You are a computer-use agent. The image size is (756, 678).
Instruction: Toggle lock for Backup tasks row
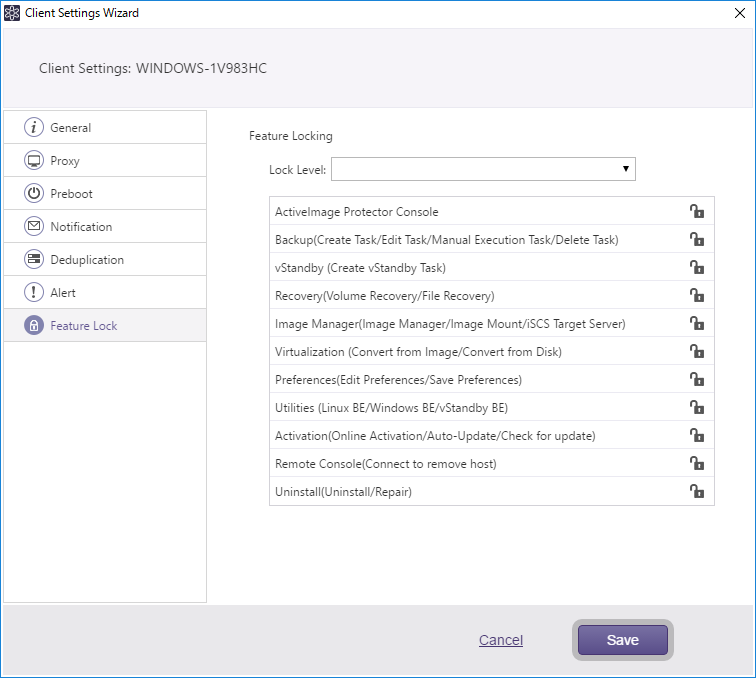pyautogui.click(x=697, y=239)
